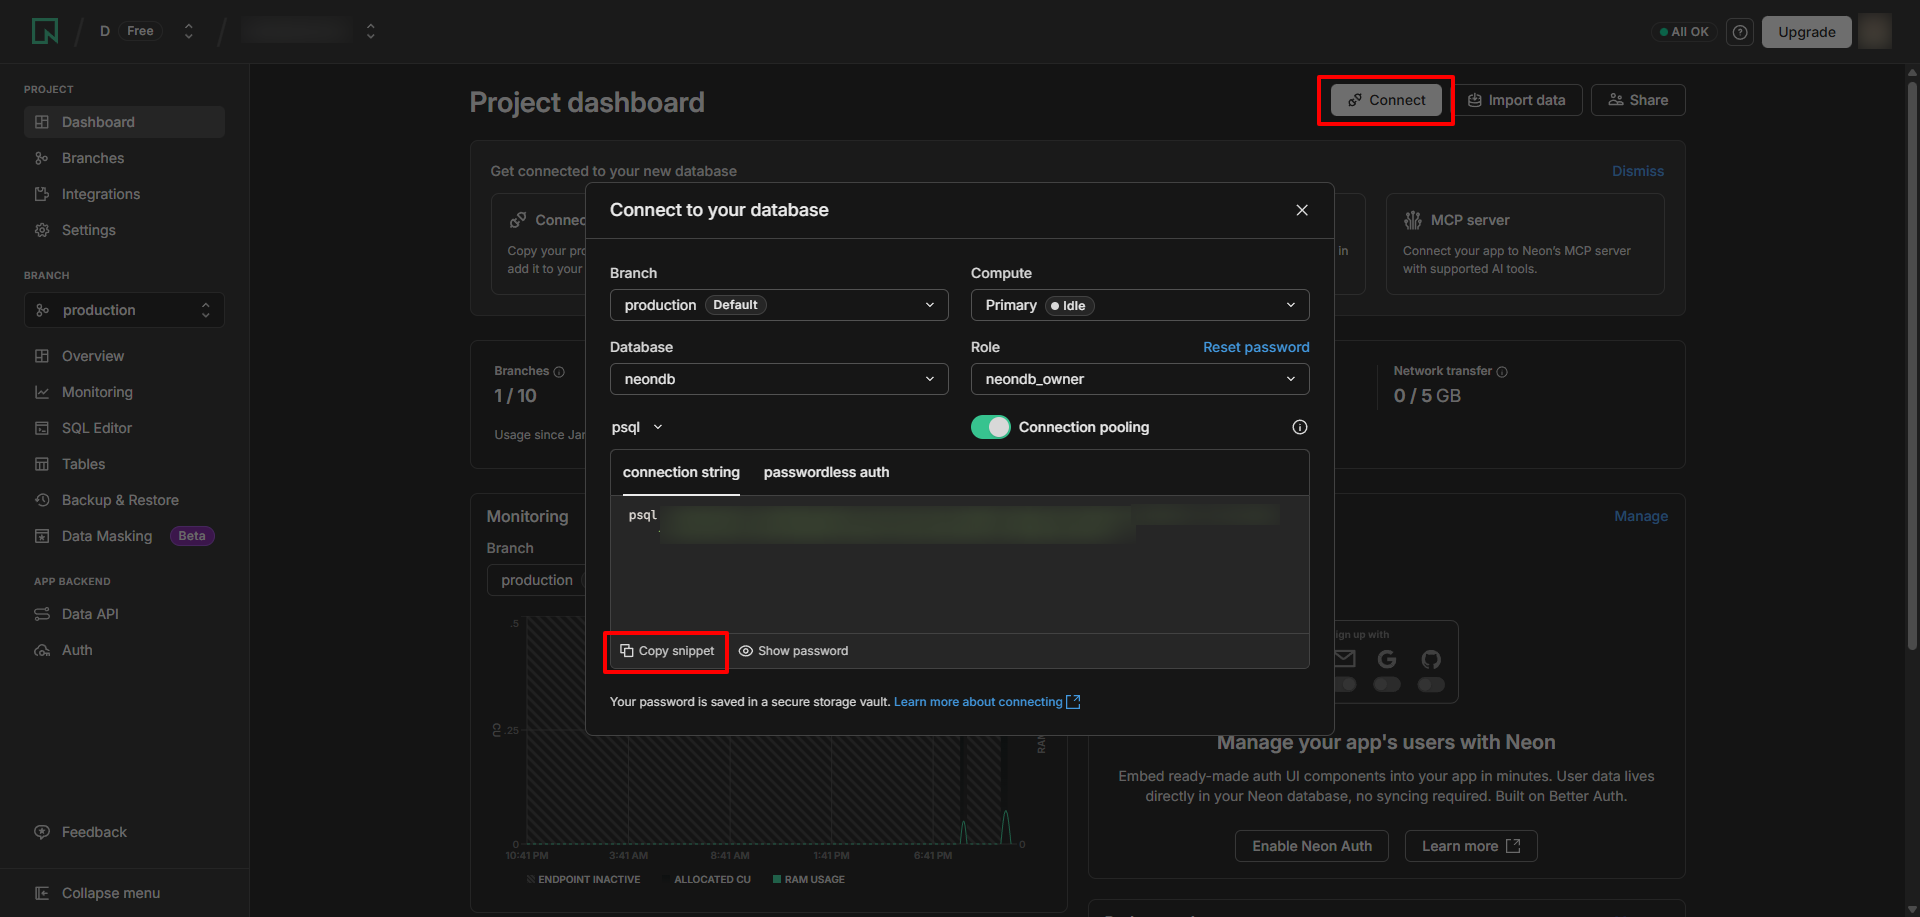This screenshot has width=1920, height=917.
Task: Click the connection pooling info icon
Action: [1299, 427]
